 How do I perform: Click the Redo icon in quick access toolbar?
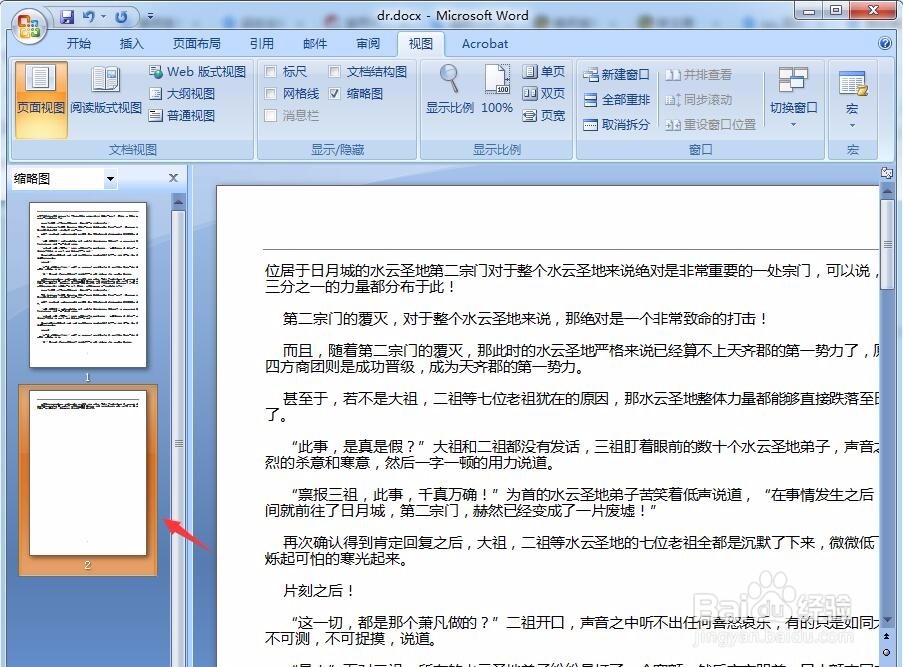[120, 17]
